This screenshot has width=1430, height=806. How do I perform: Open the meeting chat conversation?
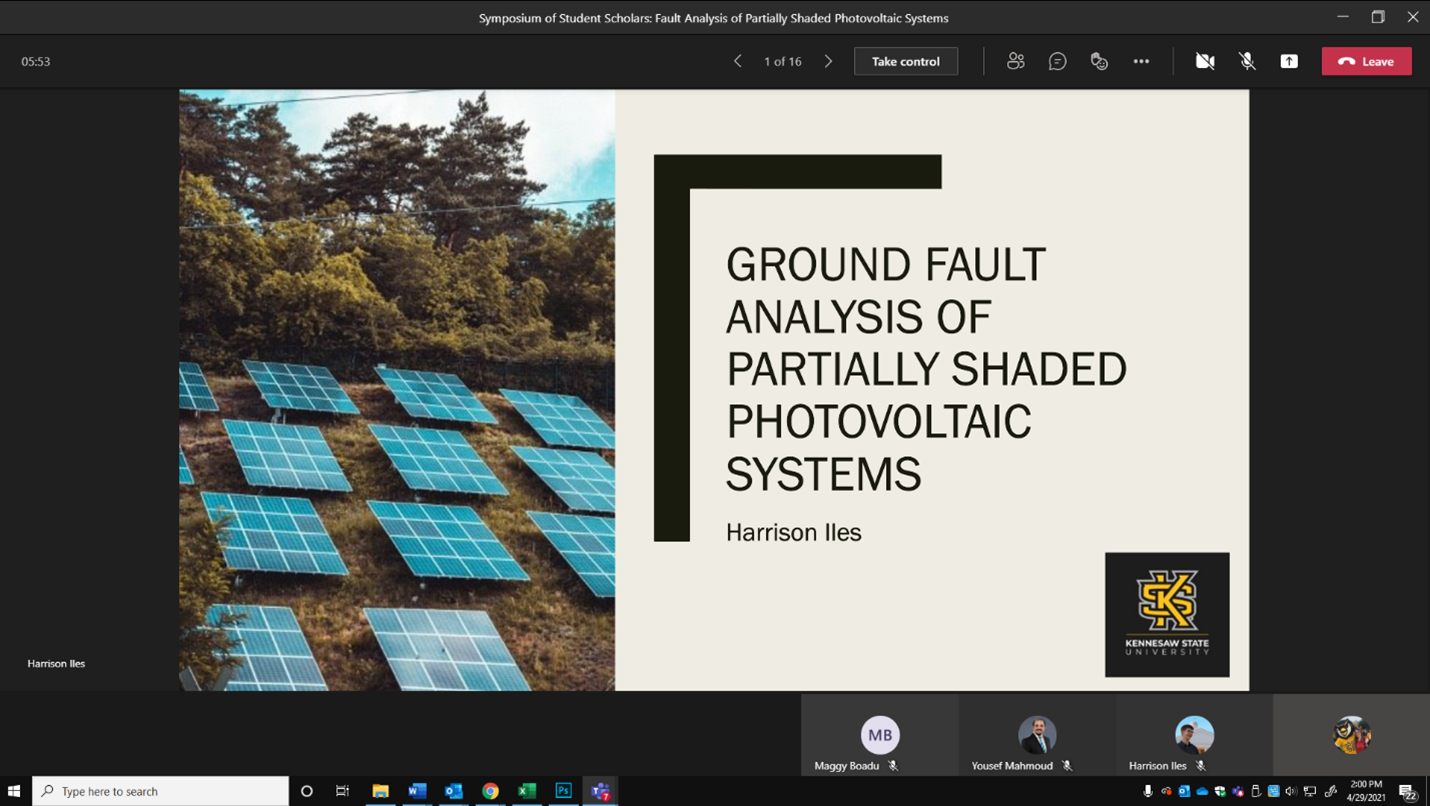coord(1057,61)
